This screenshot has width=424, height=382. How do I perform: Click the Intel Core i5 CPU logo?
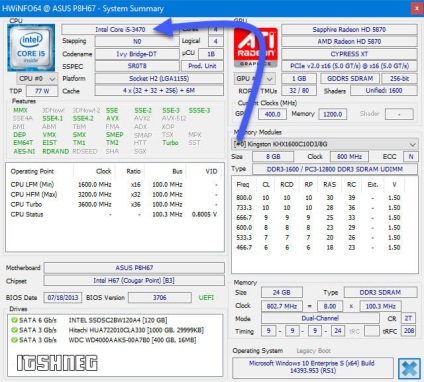point(31,47)
